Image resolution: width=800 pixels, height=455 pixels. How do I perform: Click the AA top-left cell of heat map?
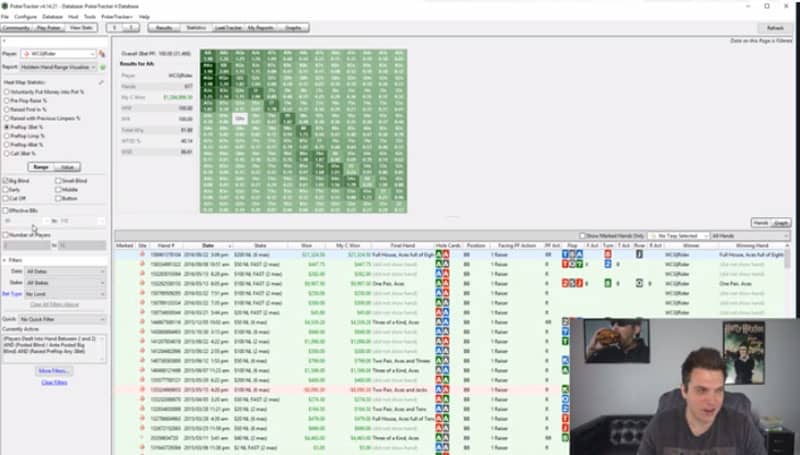click(208, 55)
